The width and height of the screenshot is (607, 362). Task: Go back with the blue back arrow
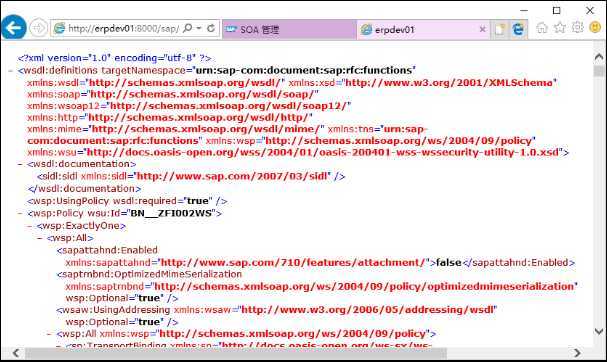14,27
